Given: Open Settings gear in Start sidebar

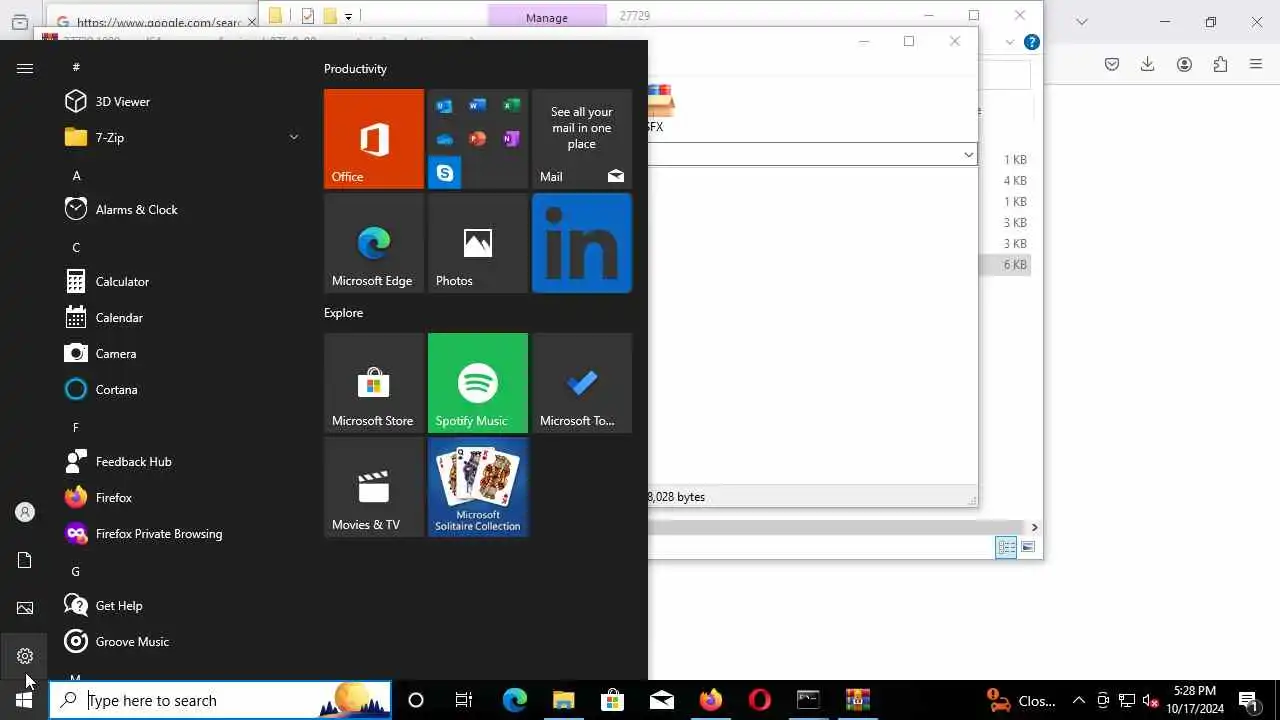Looking at the screenshot, I should 25,656.
